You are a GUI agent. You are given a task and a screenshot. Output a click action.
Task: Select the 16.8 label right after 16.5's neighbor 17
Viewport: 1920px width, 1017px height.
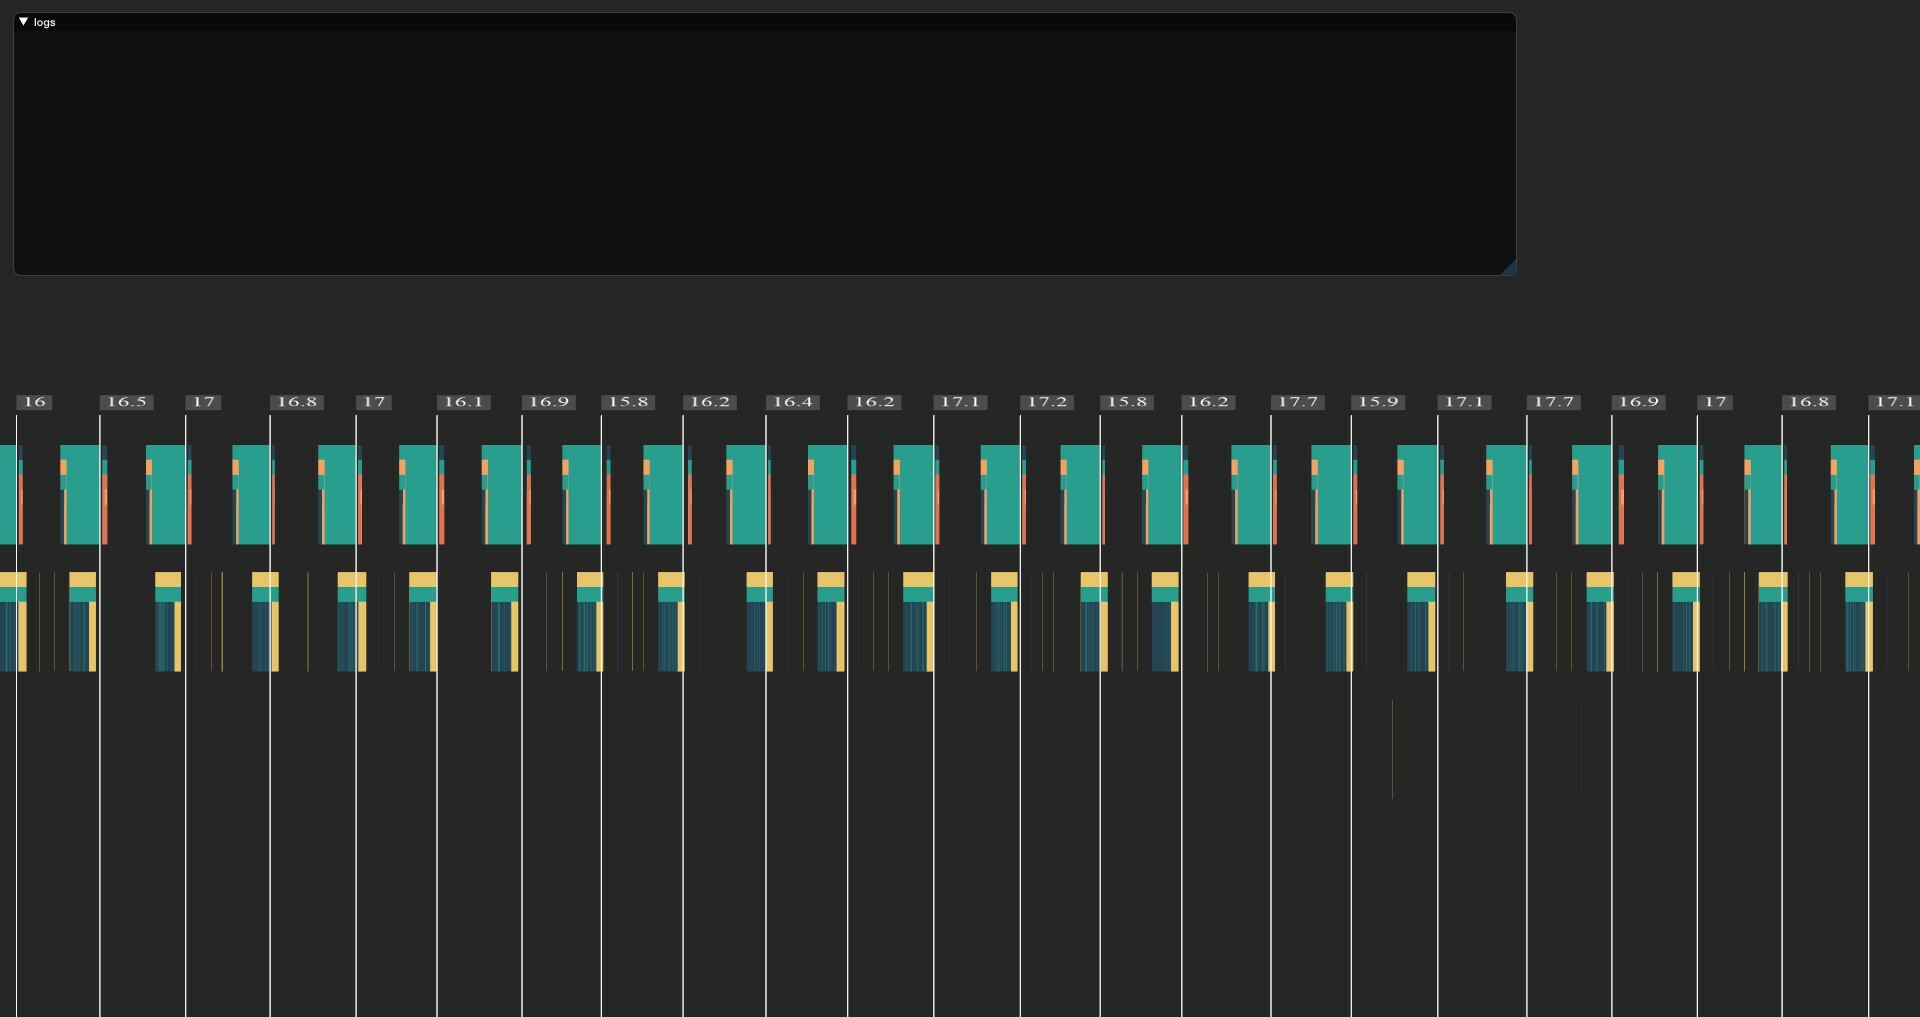(297, 402)
